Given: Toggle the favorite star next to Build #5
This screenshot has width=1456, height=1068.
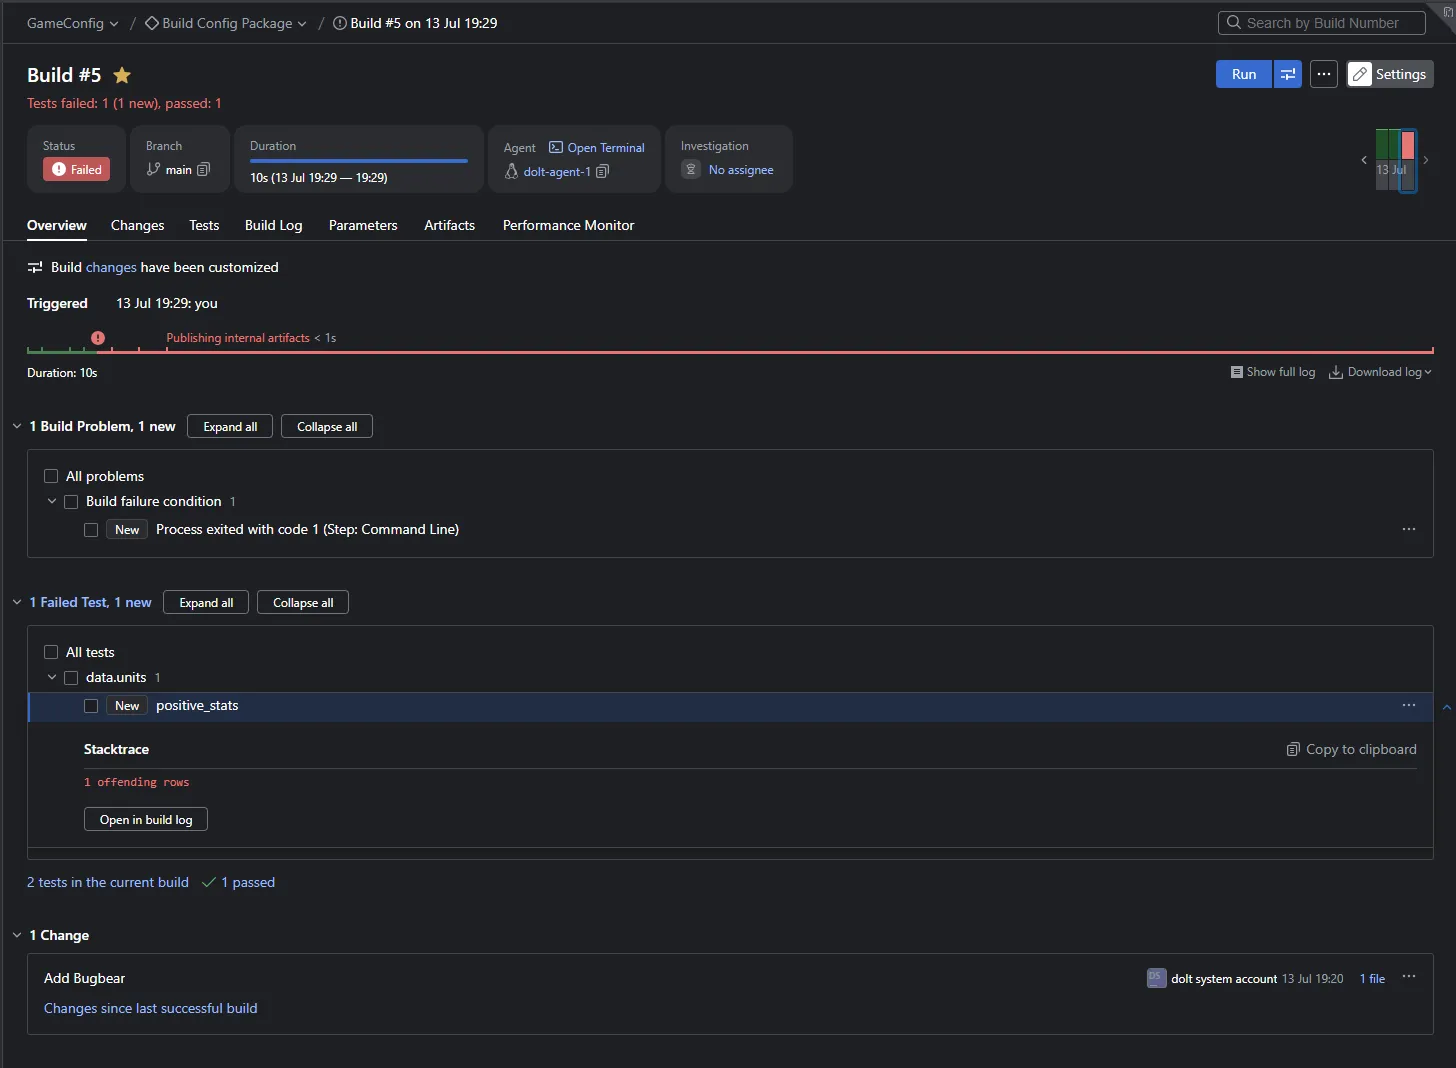Looking at the screenshot, I should click(x=122, y=75).
